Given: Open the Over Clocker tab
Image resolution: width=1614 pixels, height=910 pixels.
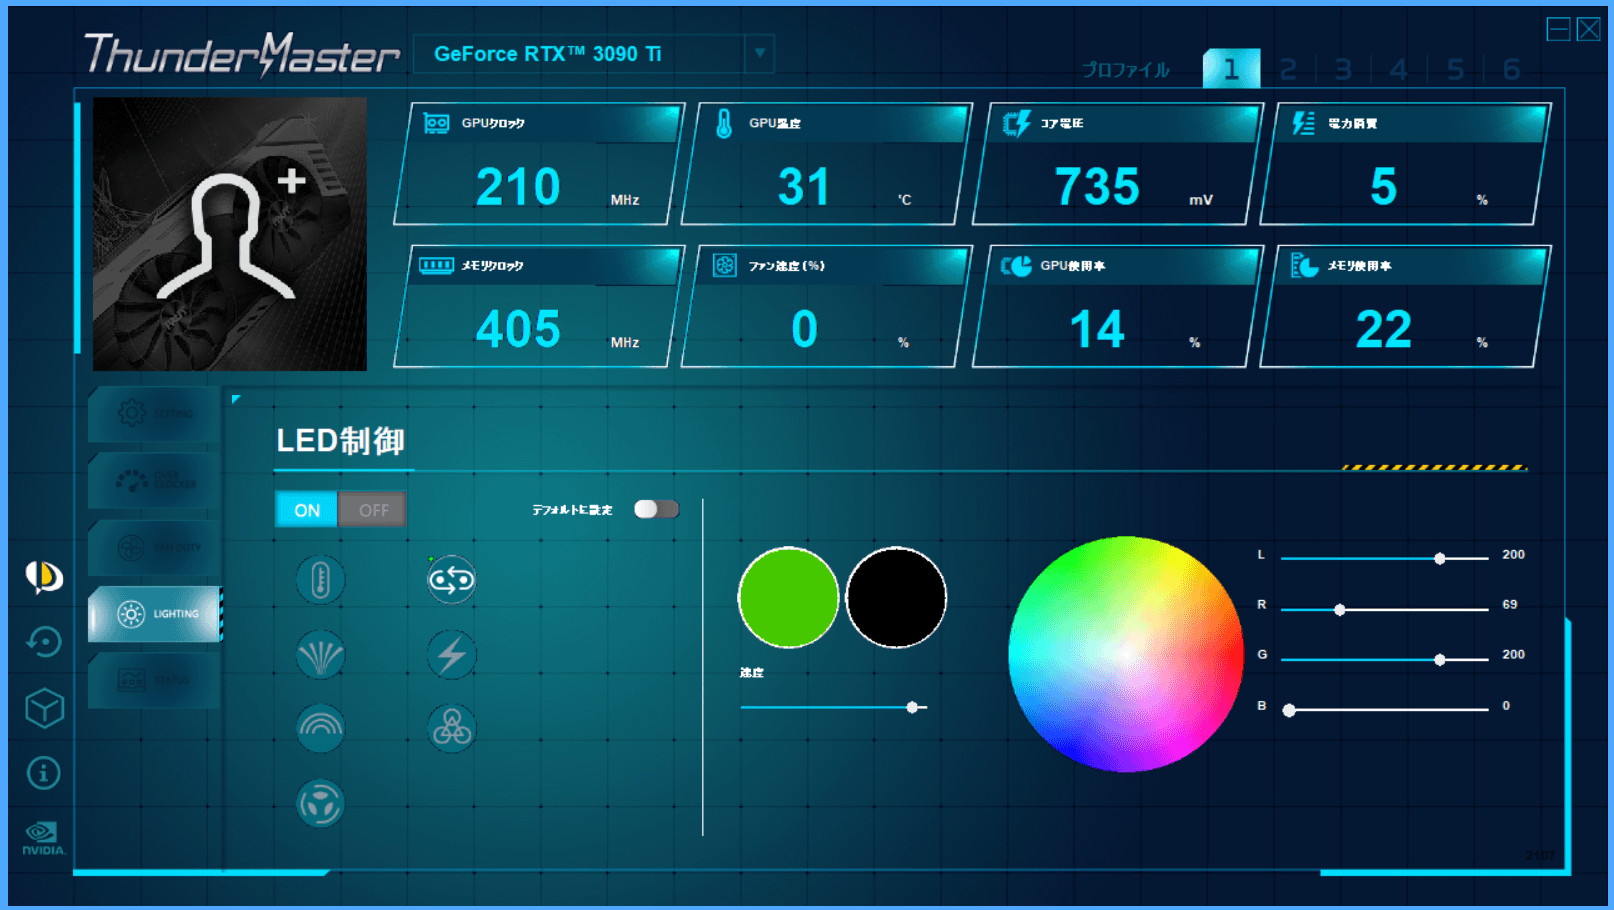Looking at the screenshot, I should click(x=154, y=480).
